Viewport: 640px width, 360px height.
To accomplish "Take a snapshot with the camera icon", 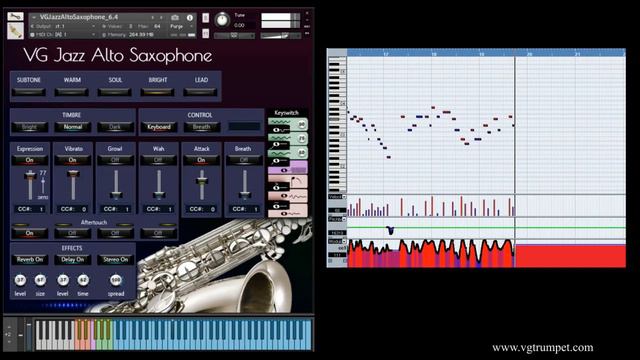I will tap(175, 18).
